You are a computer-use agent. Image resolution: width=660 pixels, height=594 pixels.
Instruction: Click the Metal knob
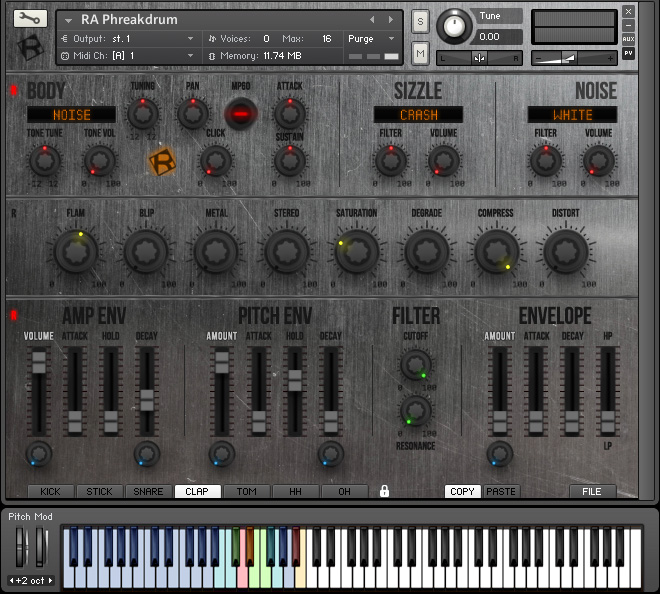[216, 252]
